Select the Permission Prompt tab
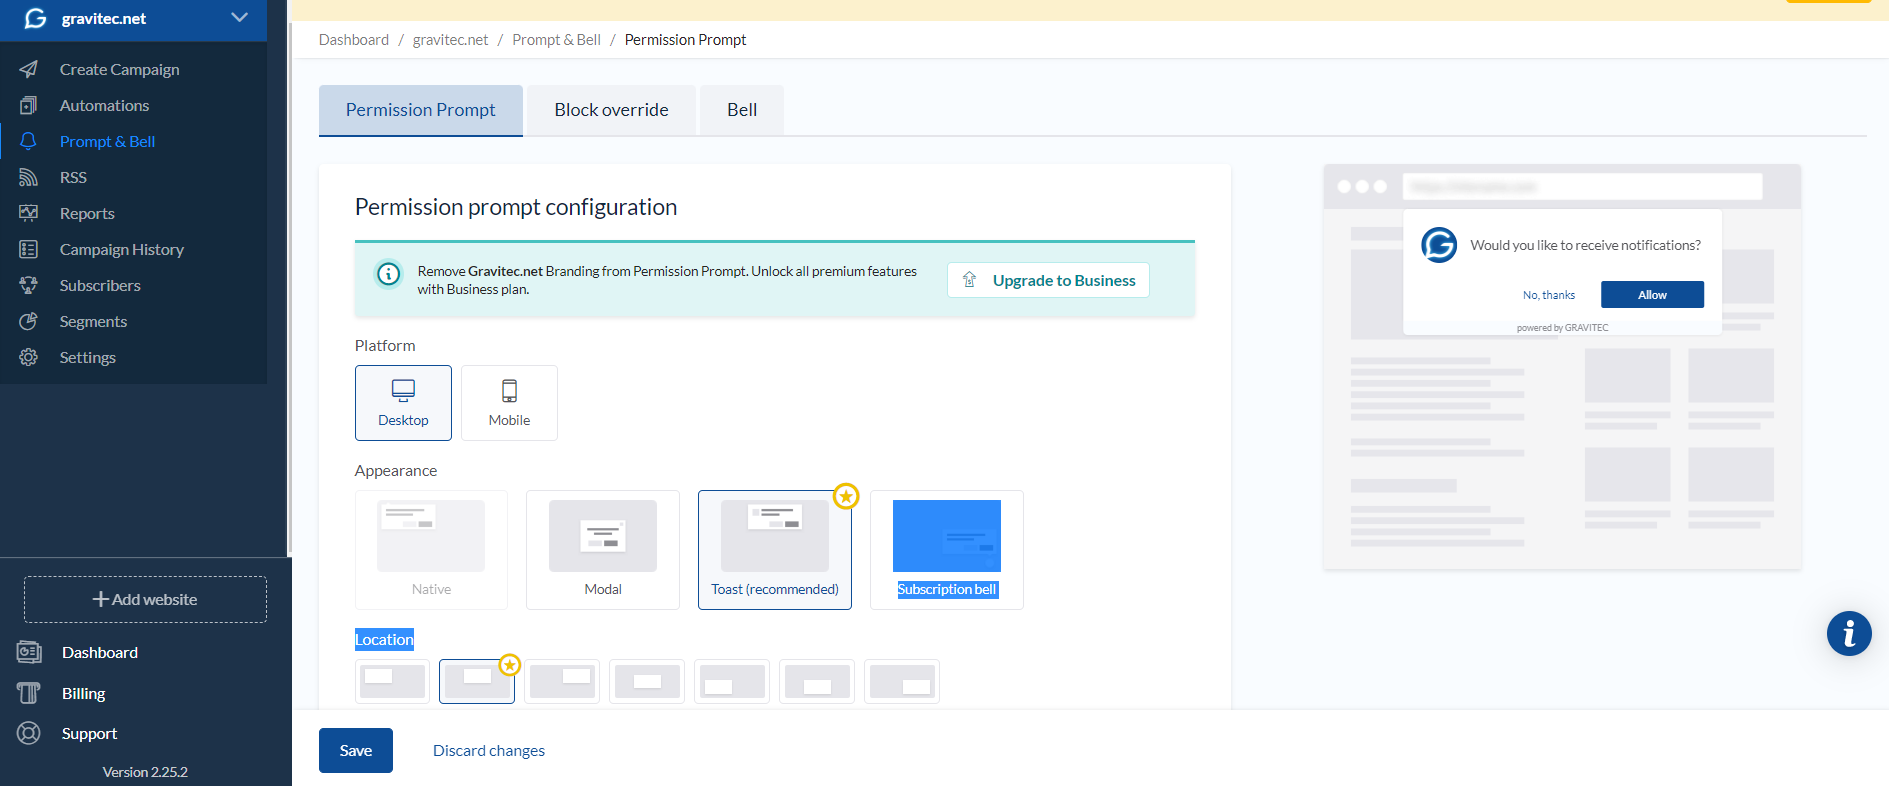Image resolution: width=1889 pixels, height=786 pixels. click(421, 110)
